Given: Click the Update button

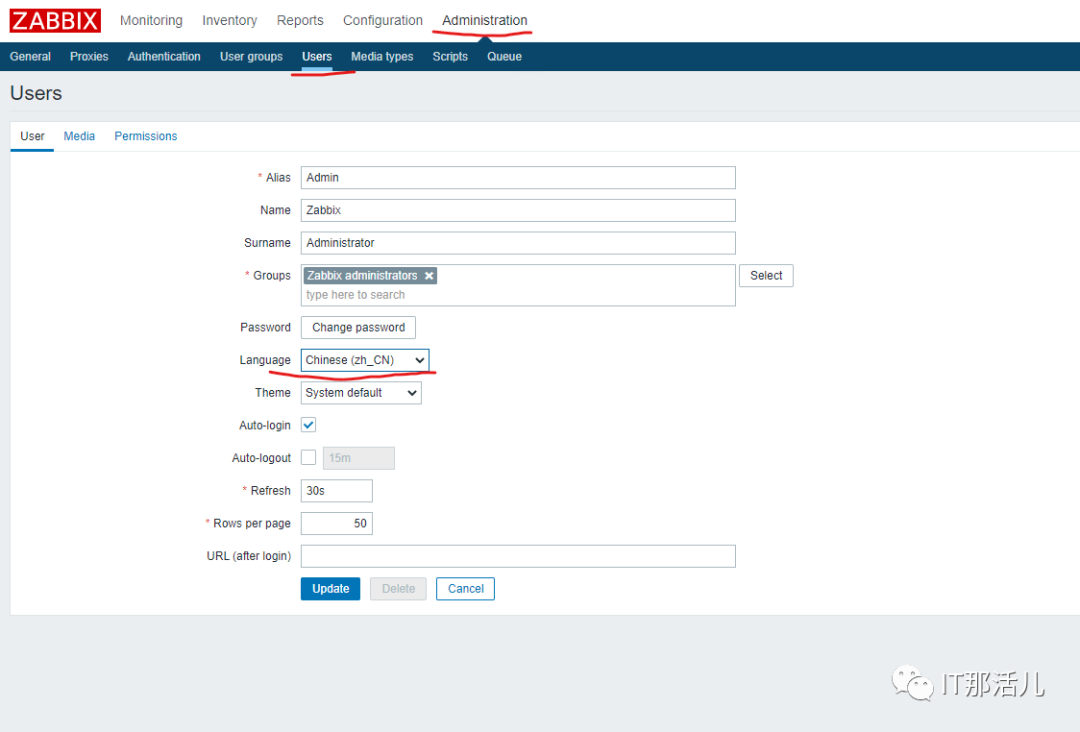Looking at the screenshot, I should (331, 589).
